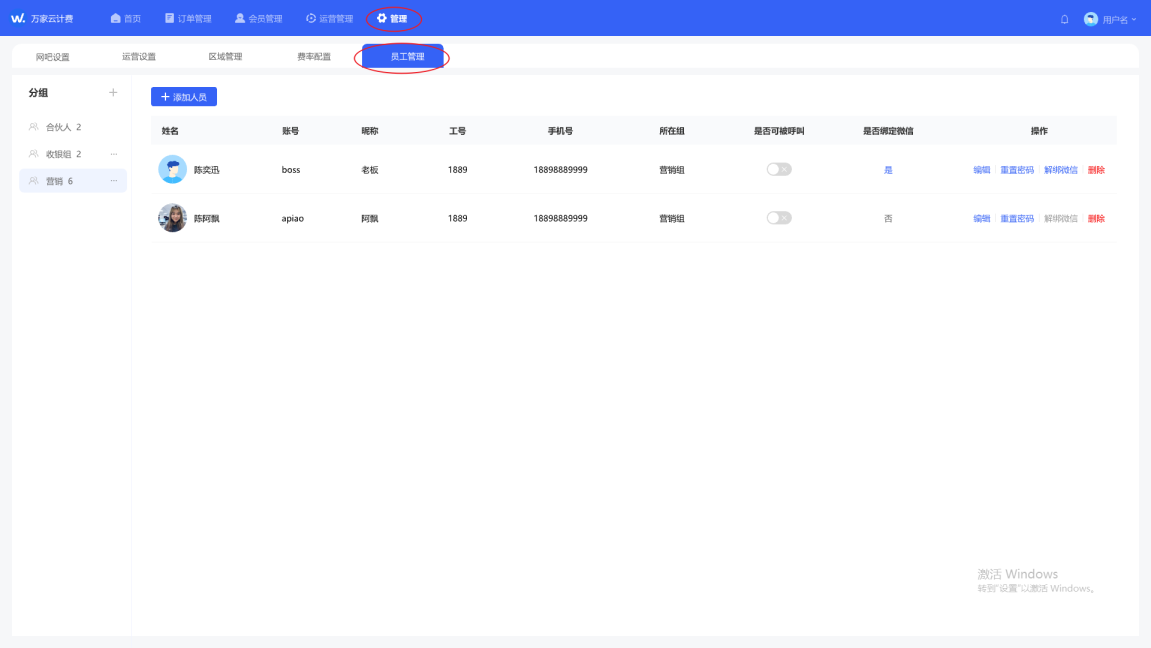Switch to the 网吧设置 tab
The height and width of the screenshot is (648, 1151).
[x=53, y=57]
